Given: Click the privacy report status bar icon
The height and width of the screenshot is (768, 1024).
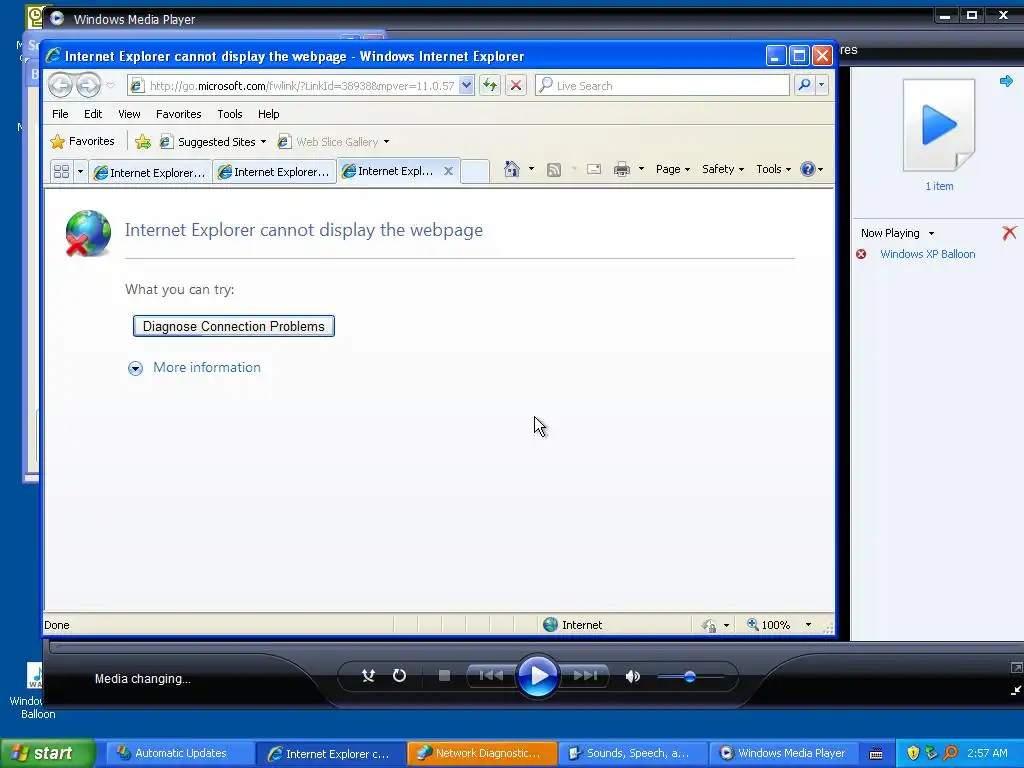Looking at the screenshot, I should click(x=709, y=626).
